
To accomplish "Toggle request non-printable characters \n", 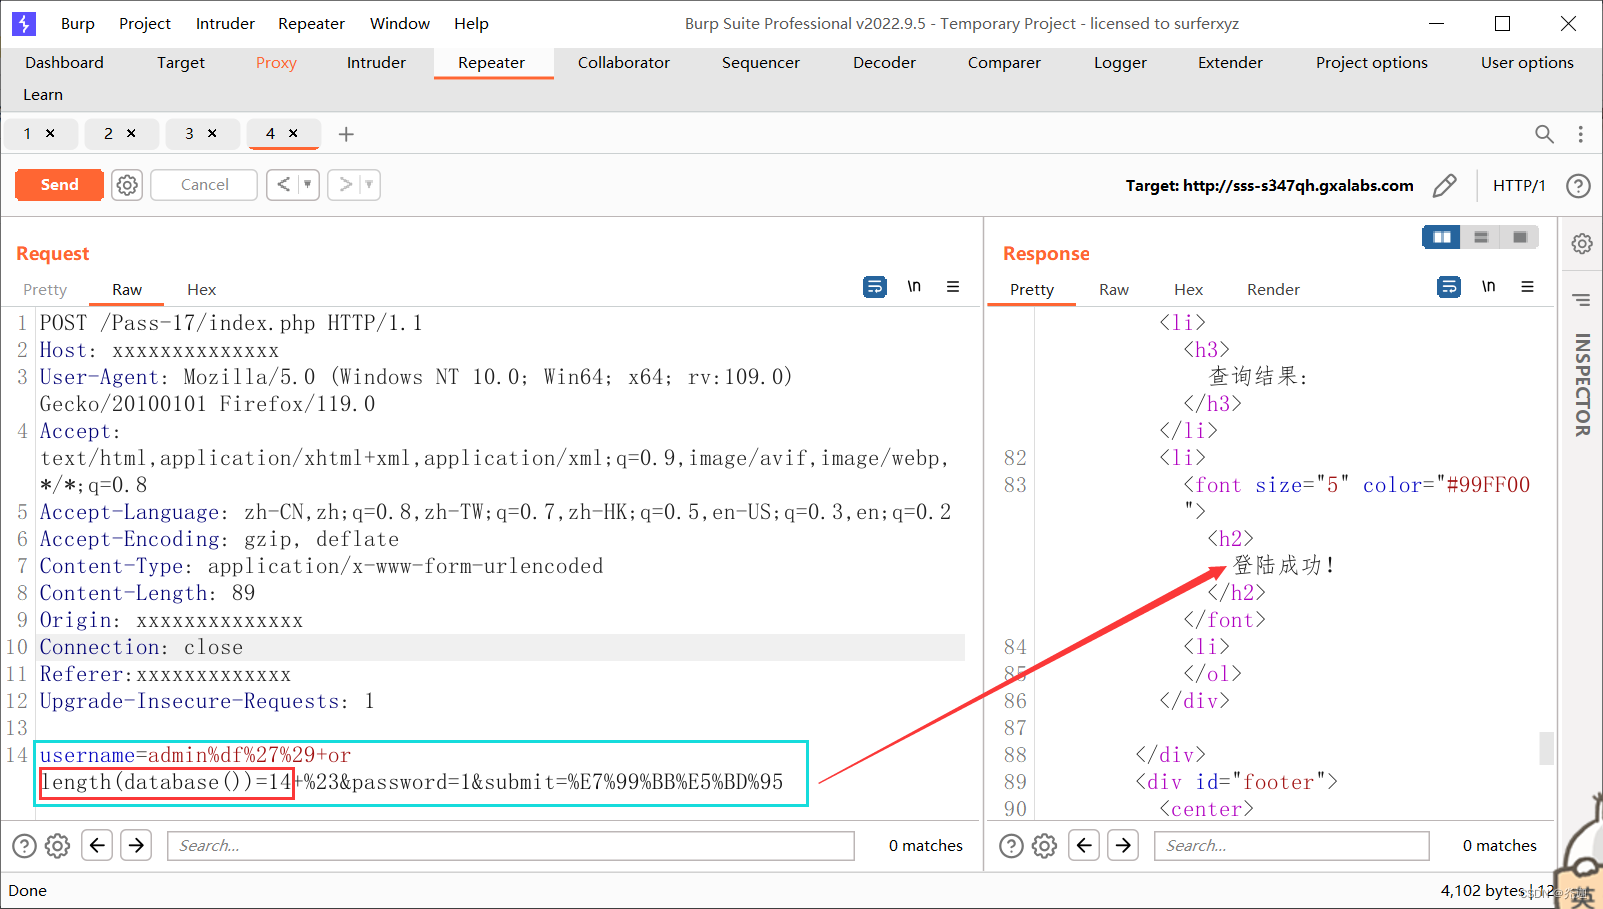I will pos(914,287).
